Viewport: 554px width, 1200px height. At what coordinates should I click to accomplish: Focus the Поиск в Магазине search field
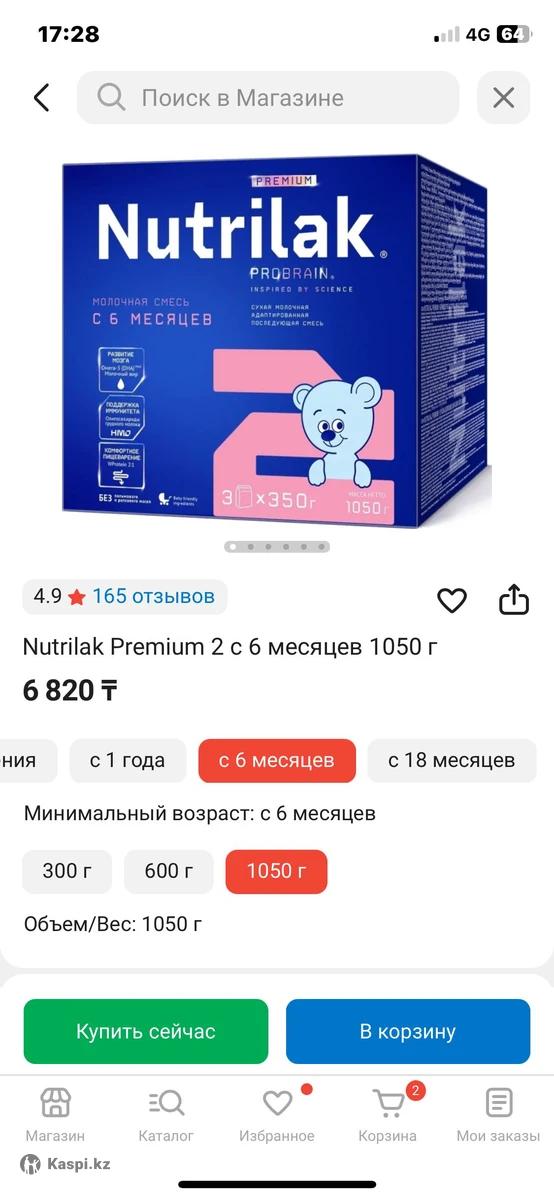(268, 97)
